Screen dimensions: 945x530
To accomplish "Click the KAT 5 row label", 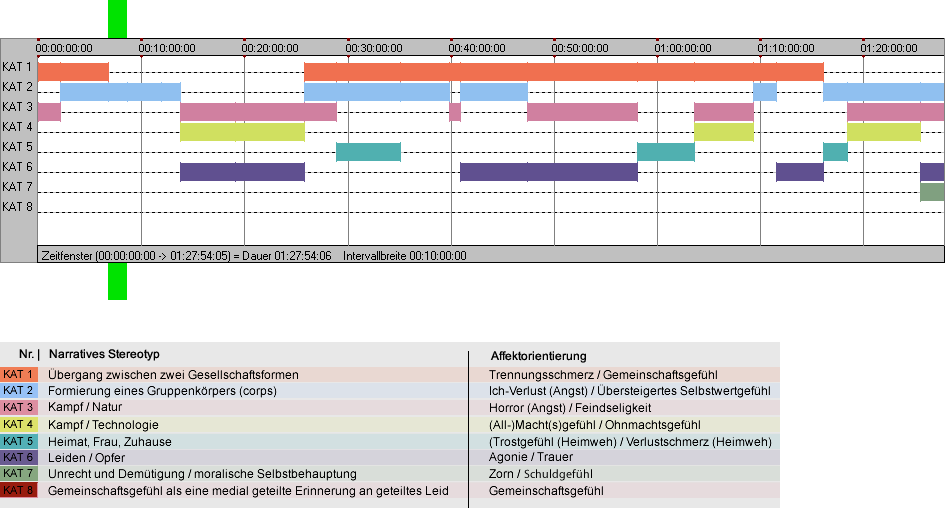I will click(x=17, y=147).
